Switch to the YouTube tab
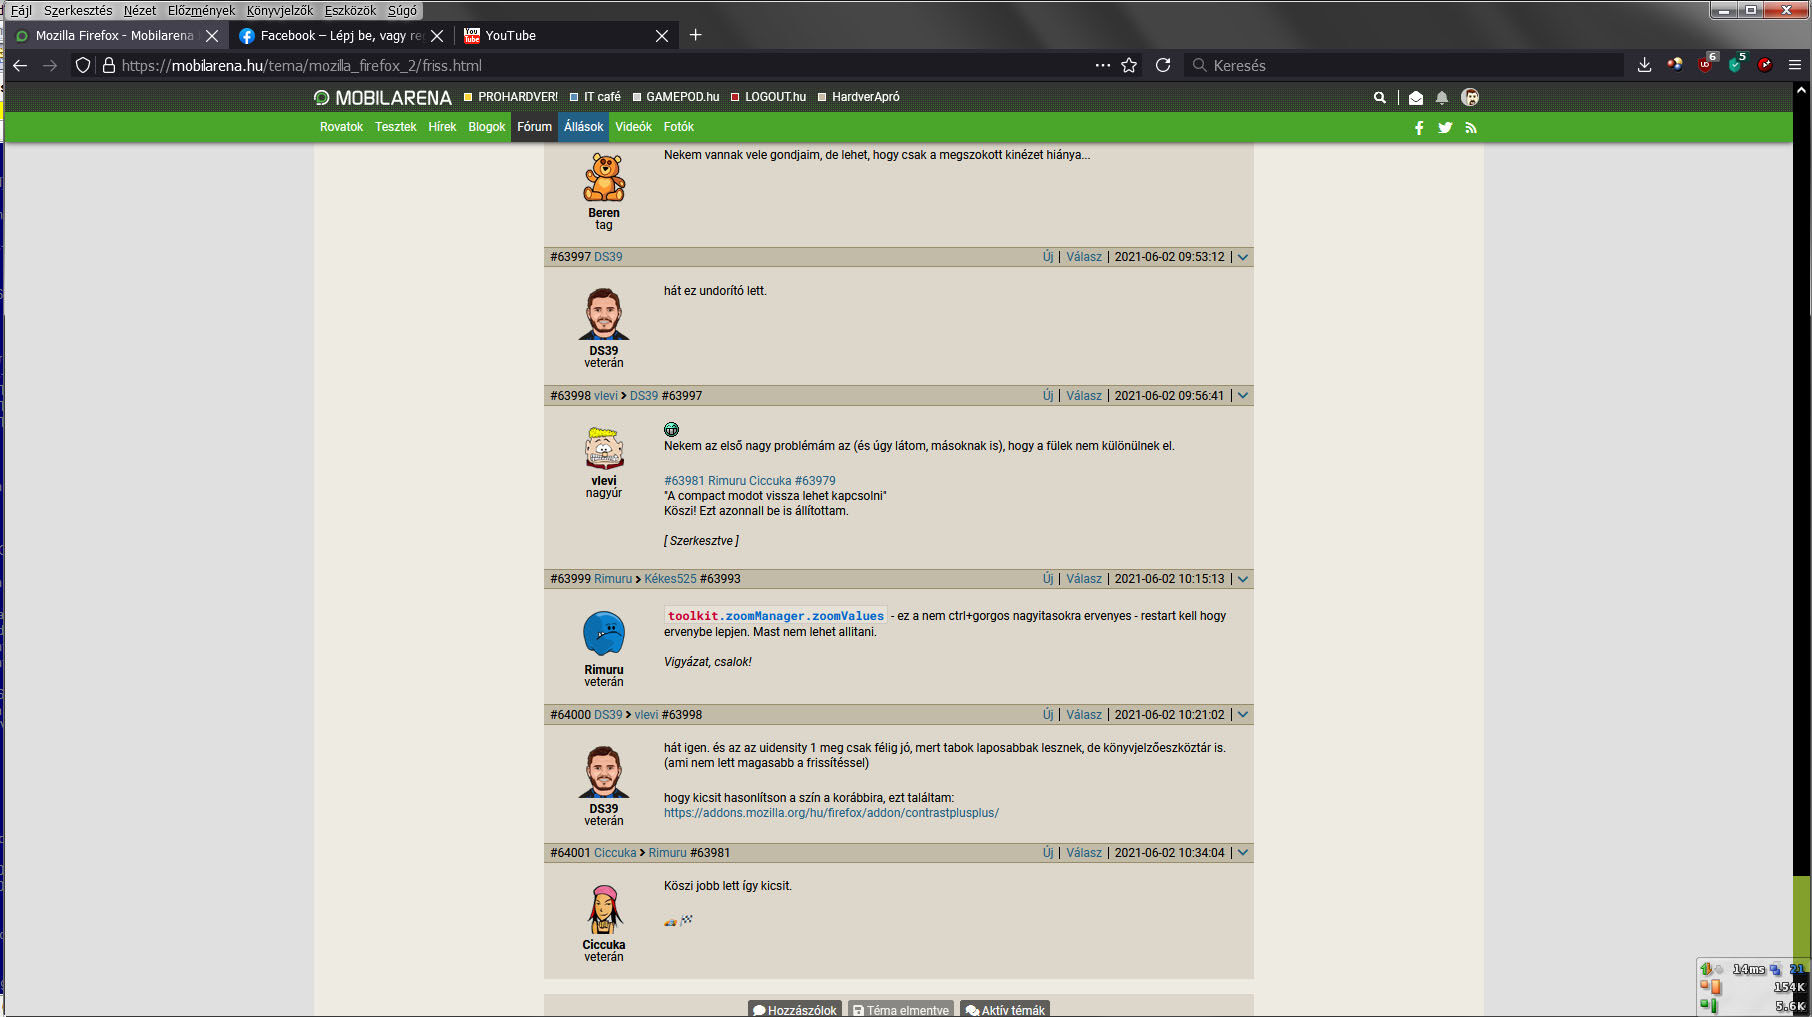The width and height of the screenshot is (1812, 1017). click(x=565, y=35)
